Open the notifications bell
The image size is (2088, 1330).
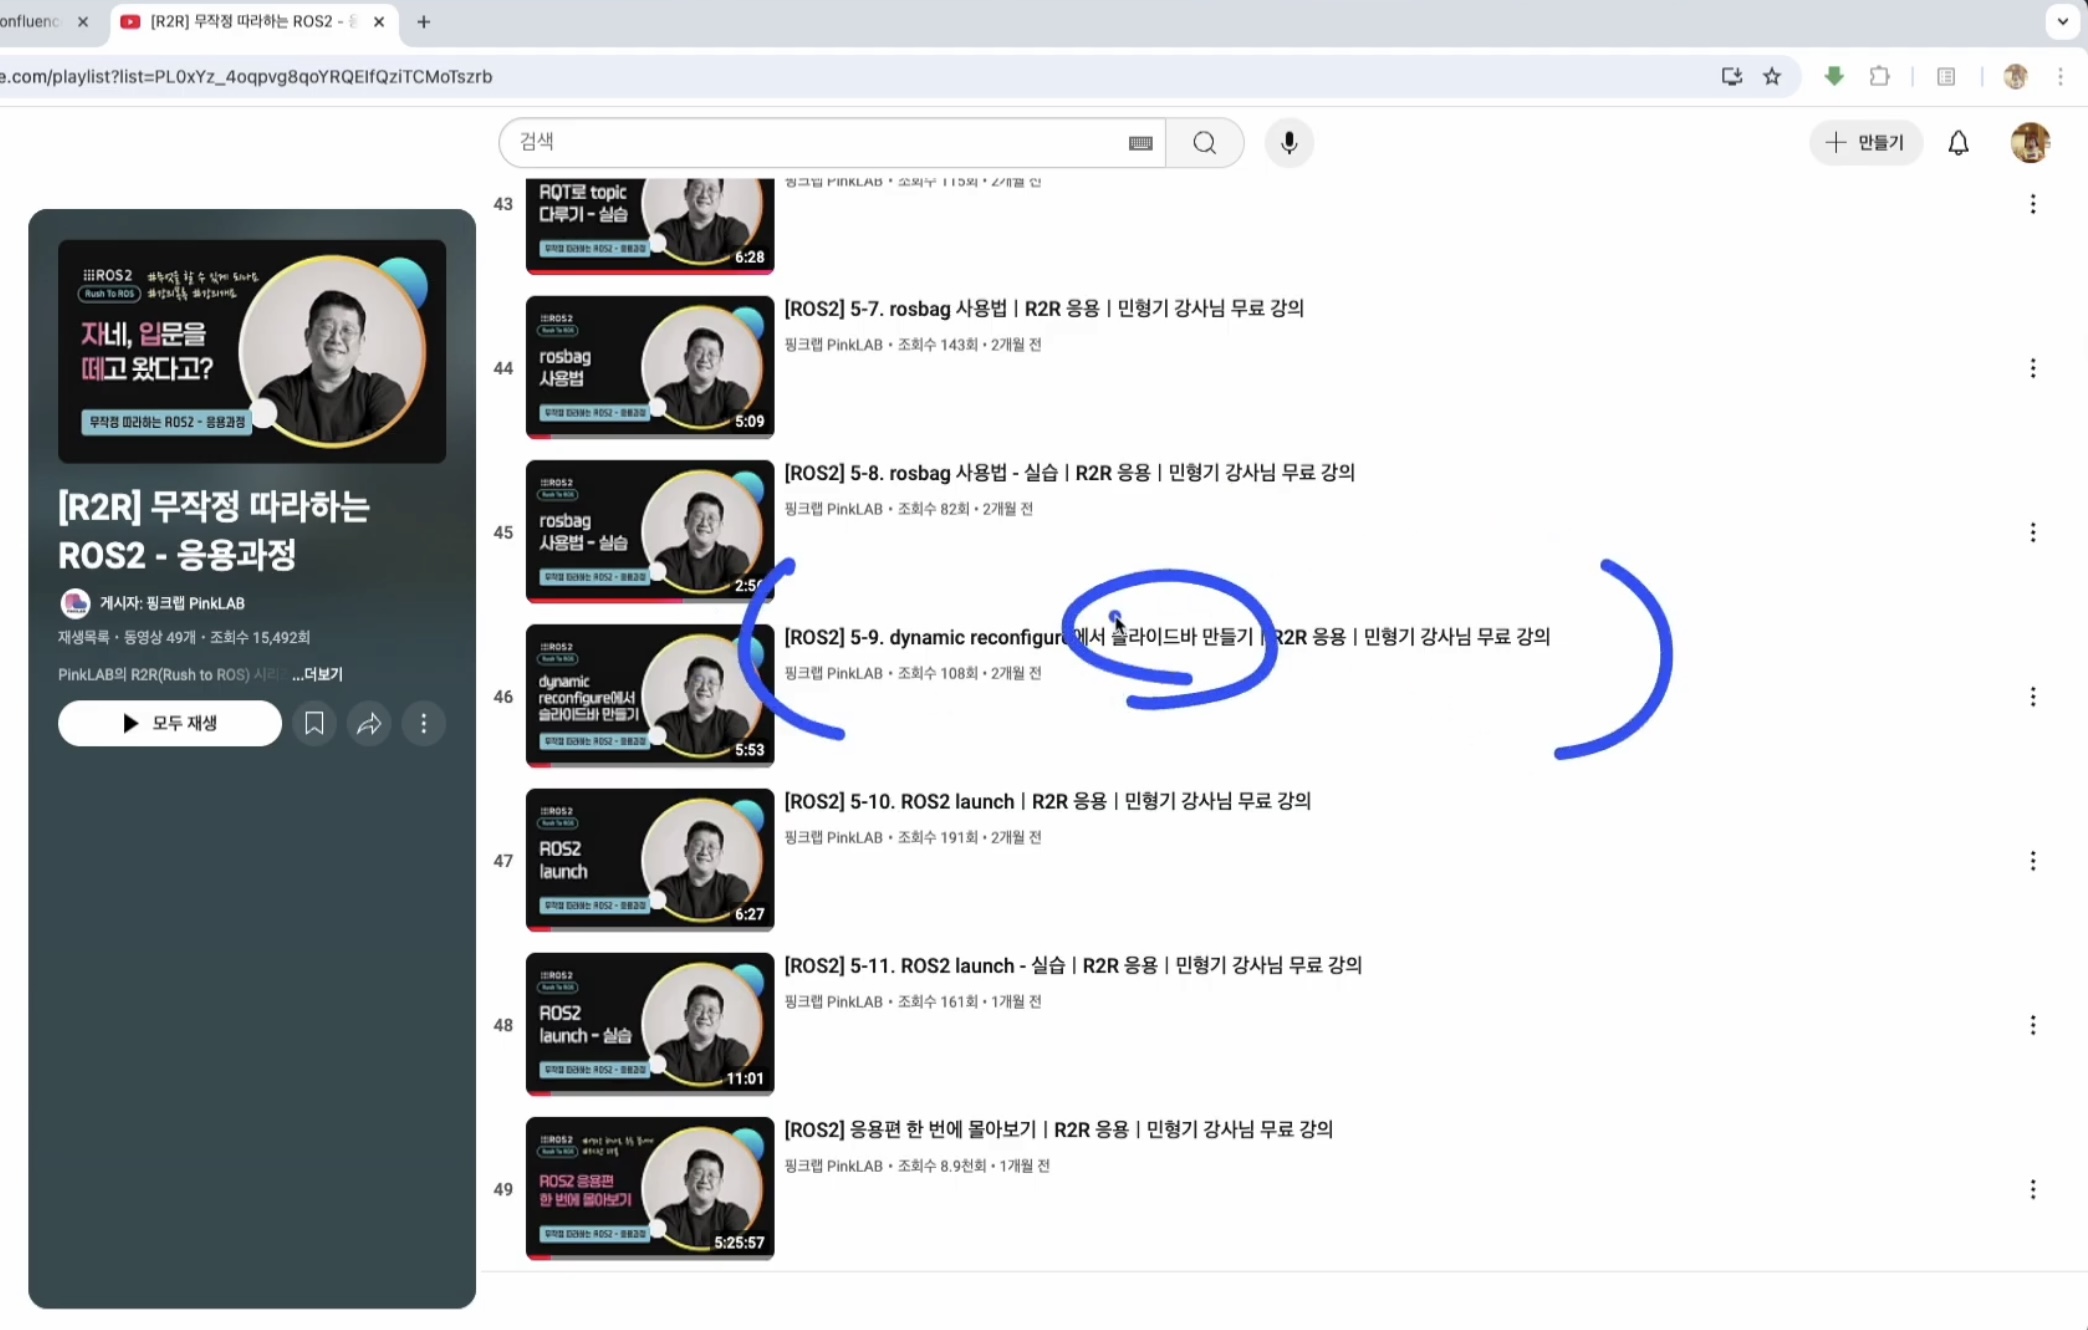coord(1958,143)
